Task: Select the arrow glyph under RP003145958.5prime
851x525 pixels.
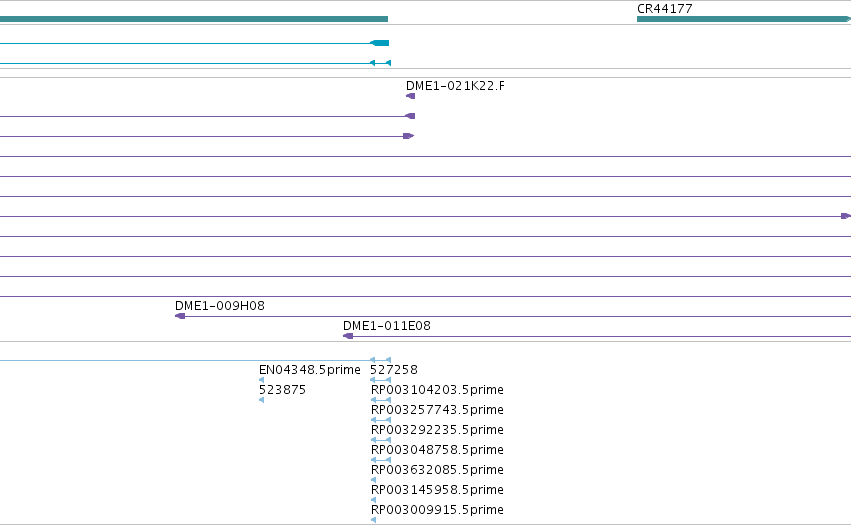Action: [373, 500]
